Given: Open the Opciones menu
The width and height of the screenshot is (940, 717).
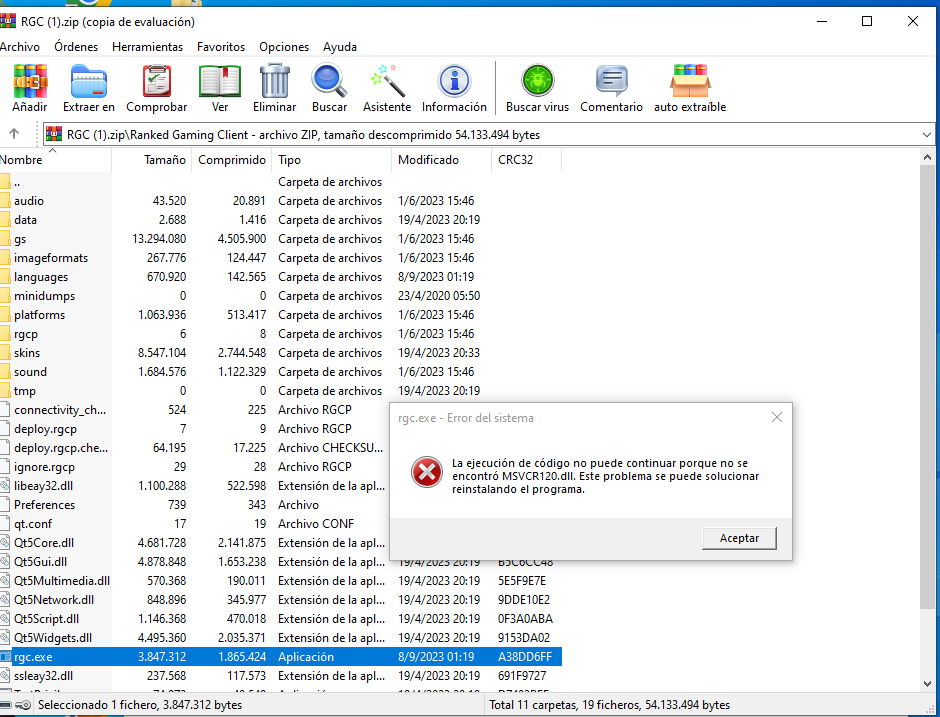Looking at the screenshot, I should 284,47.
